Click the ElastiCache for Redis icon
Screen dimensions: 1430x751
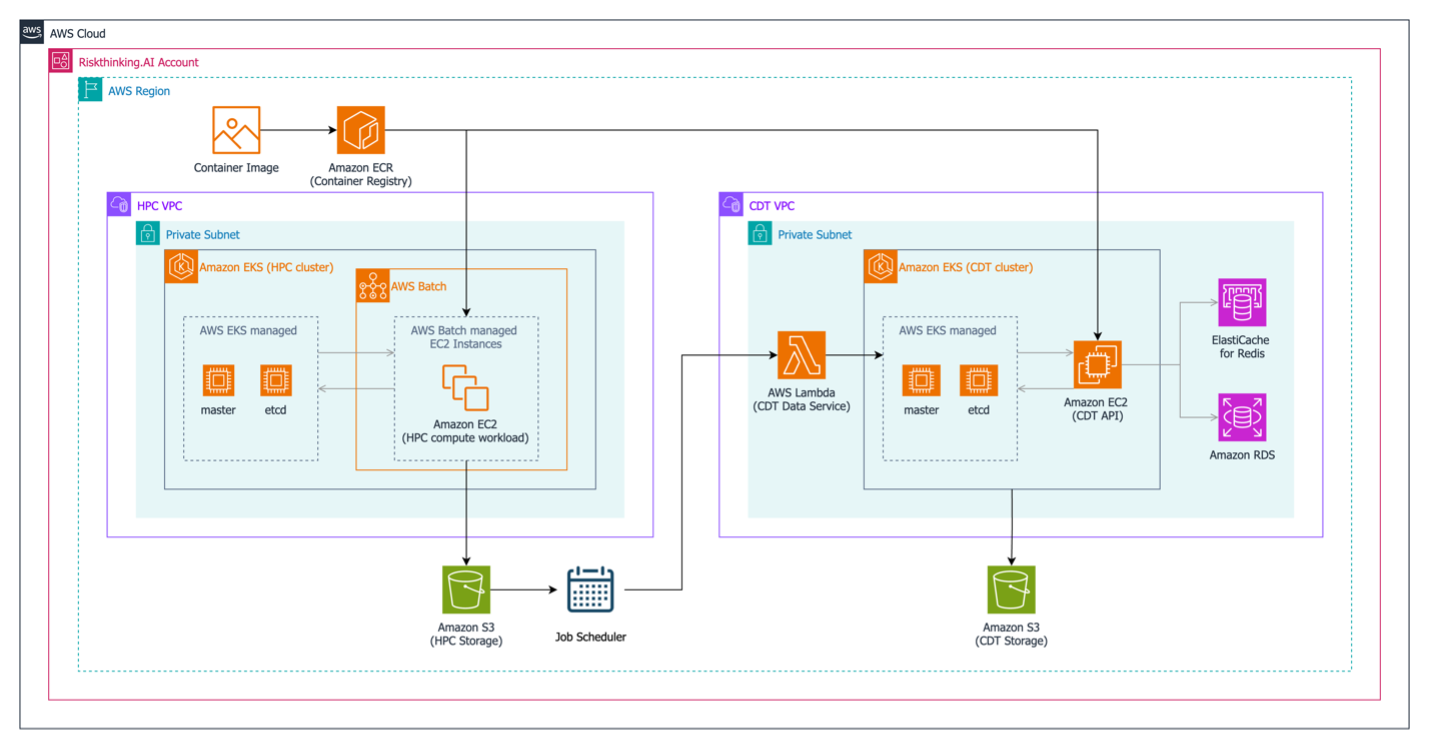point(1242,301)
